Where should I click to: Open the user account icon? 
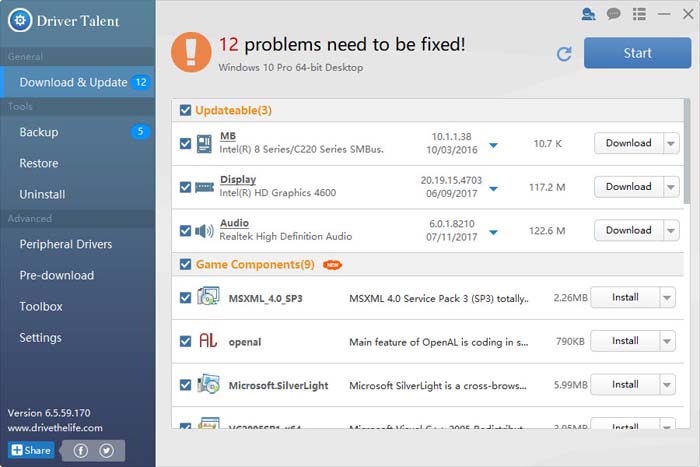coord(588,14)
